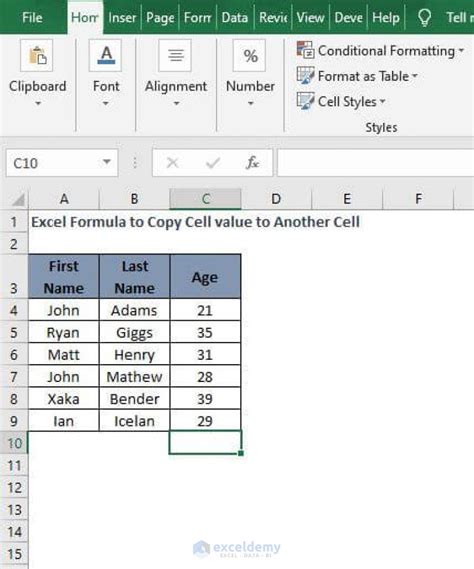Screen dimensions: 474x569
Task: Select column D header
Action: pos(276,199)
